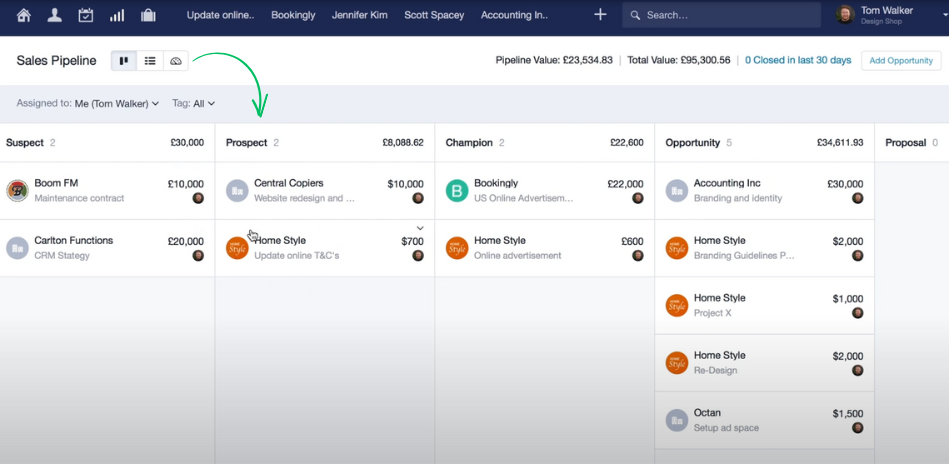Open the Central Copiers opportunity
This screenshot has height=464, width=949.
point(324,191)
